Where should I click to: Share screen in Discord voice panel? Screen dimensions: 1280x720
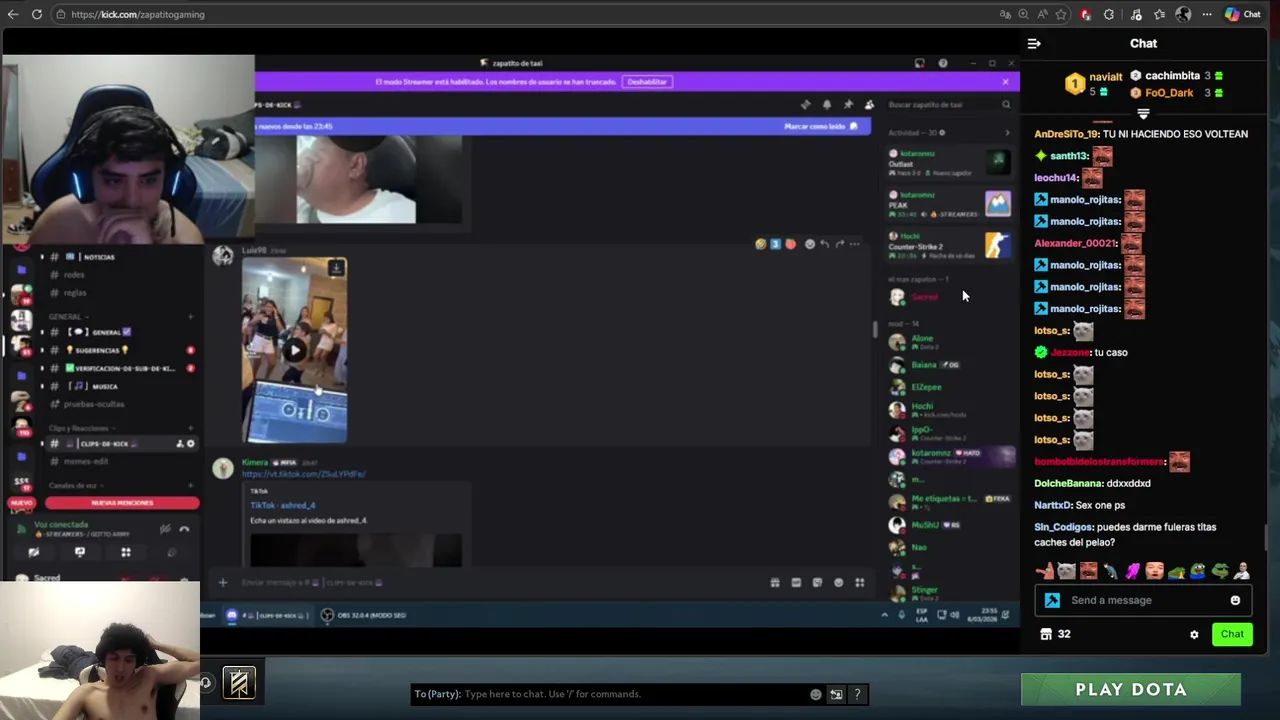coord(80,552)
